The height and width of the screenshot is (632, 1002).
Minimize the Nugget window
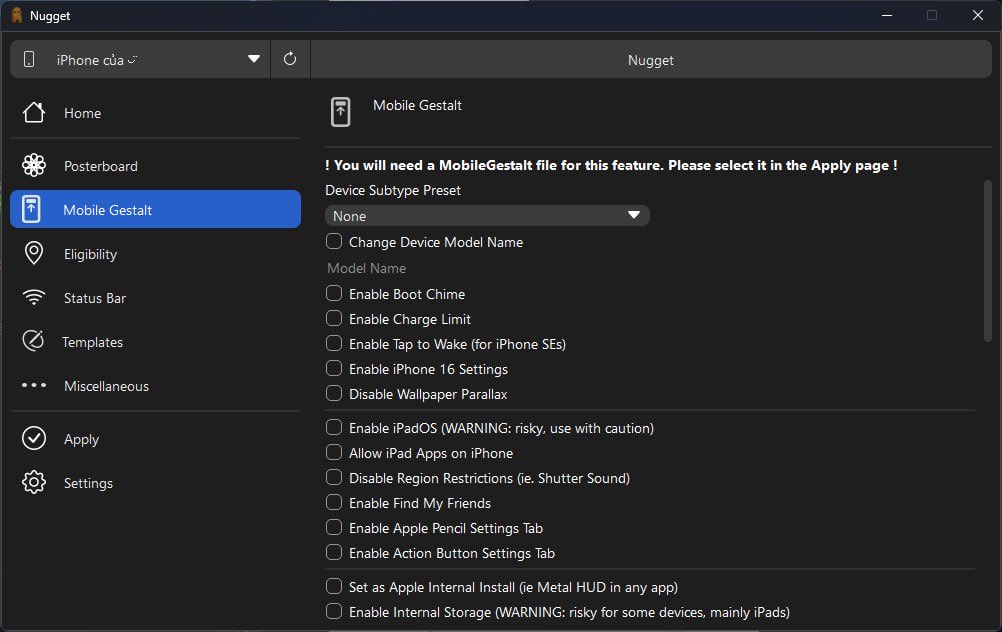click(886, 15)
